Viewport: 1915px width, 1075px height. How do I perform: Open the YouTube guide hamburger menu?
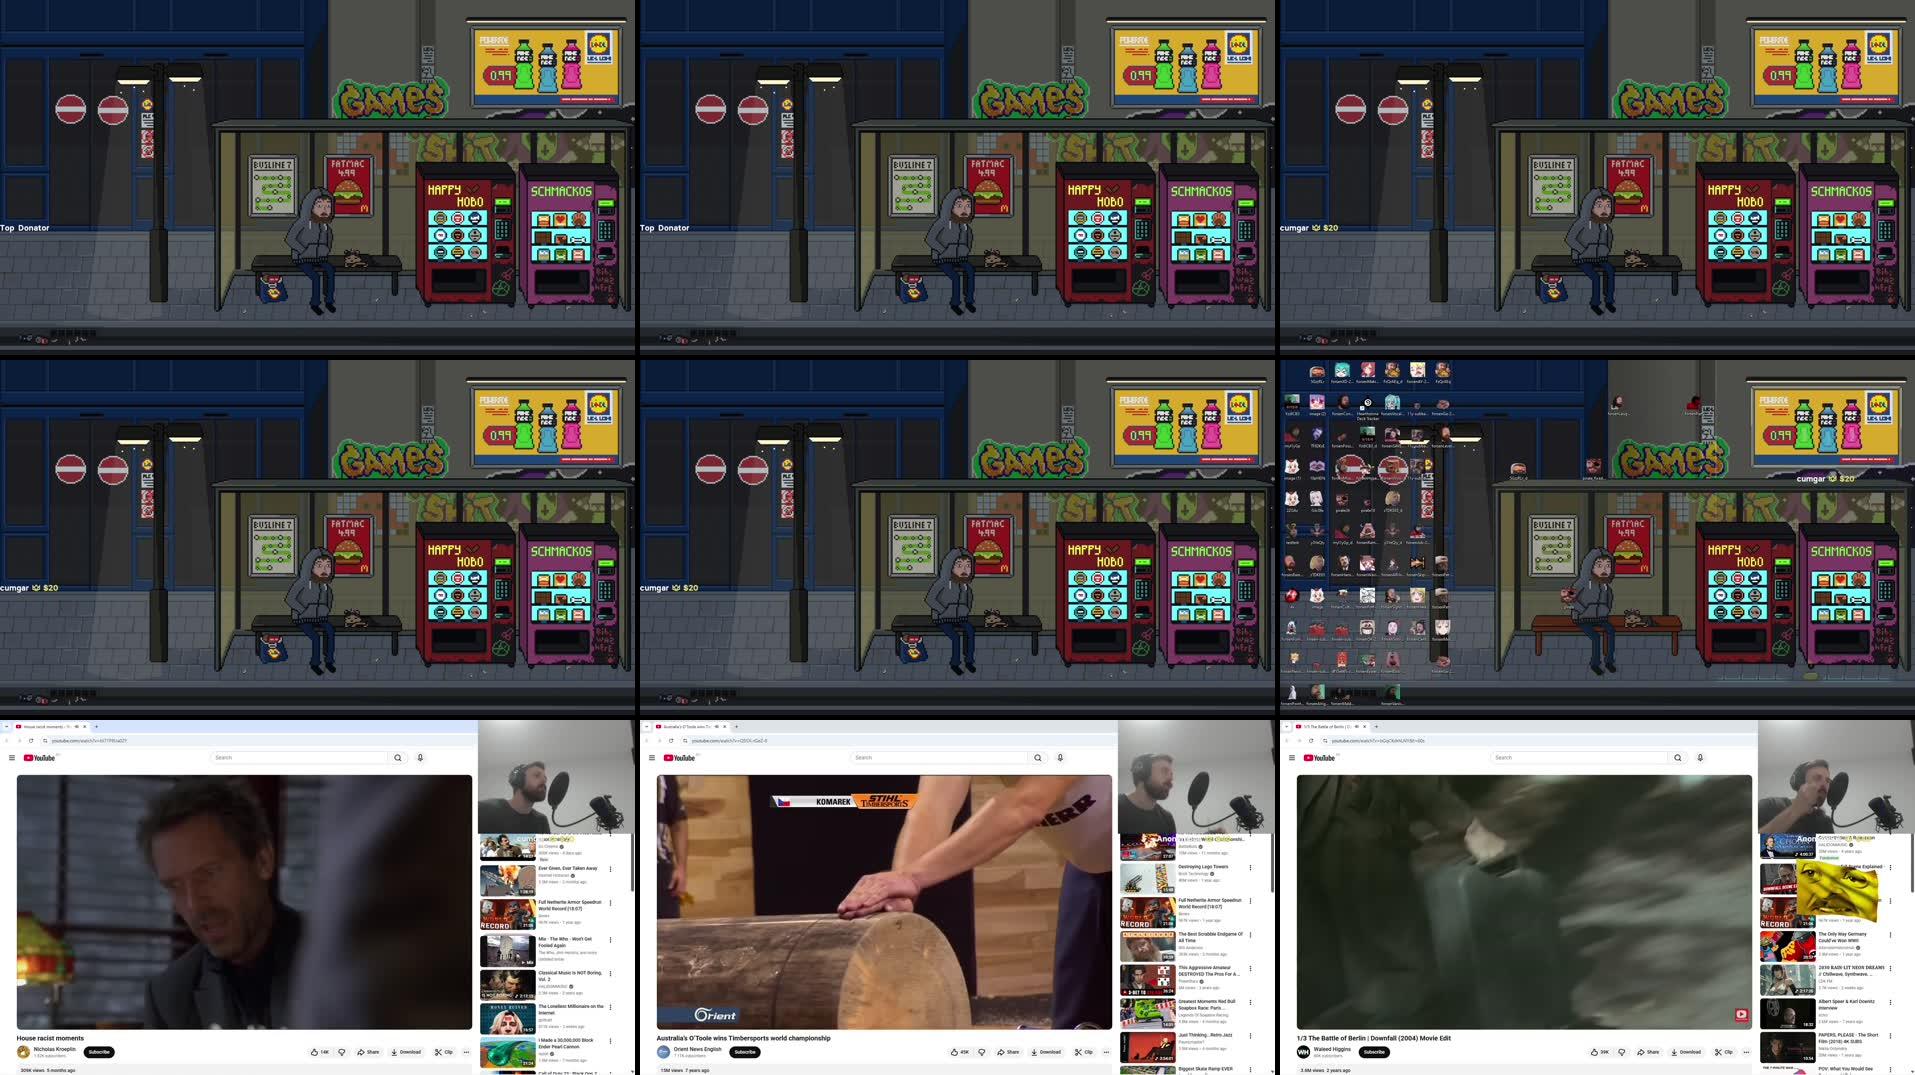(x=13, y=757)
